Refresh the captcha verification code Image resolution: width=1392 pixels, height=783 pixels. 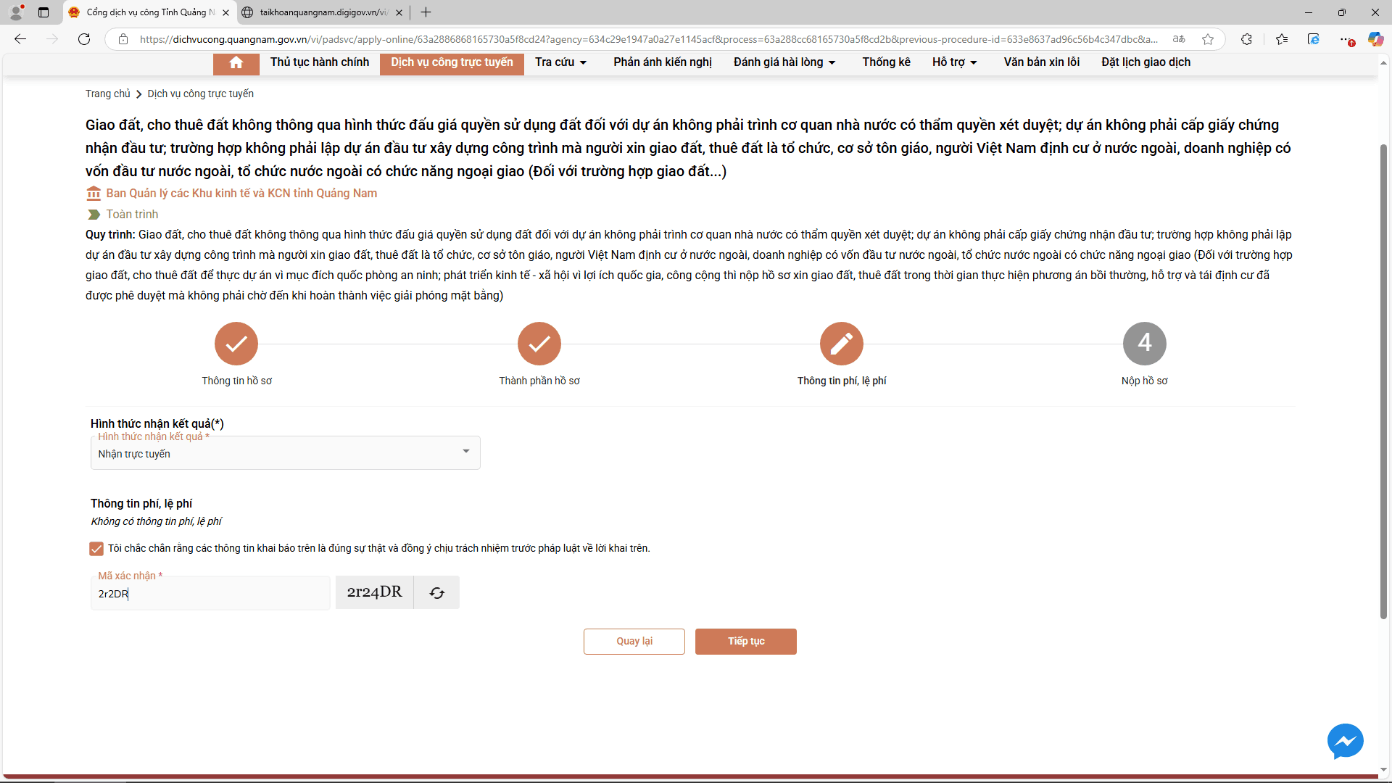[x=437, y=593]
